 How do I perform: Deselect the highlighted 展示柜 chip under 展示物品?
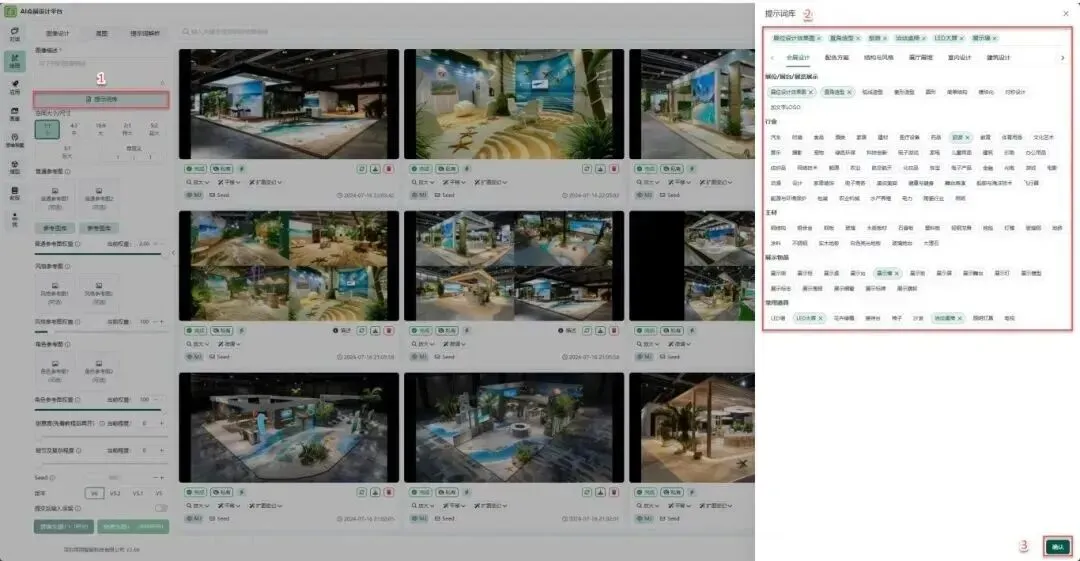pyautogui.click(x=888, y=274)
